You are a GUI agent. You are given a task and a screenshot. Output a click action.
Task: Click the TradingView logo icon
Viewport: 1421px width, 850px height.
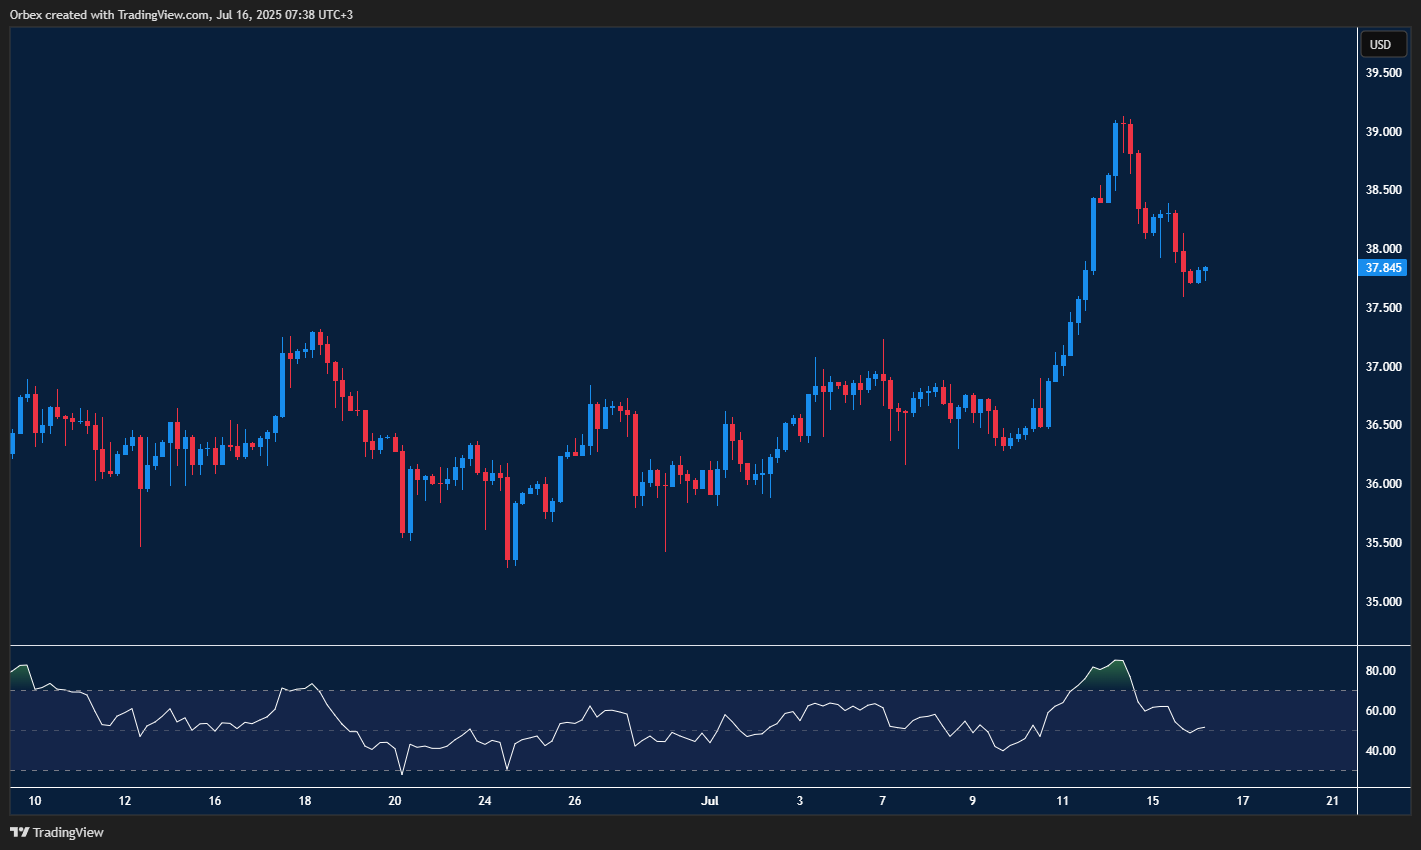pyautogui.click(x=18, y=832)
